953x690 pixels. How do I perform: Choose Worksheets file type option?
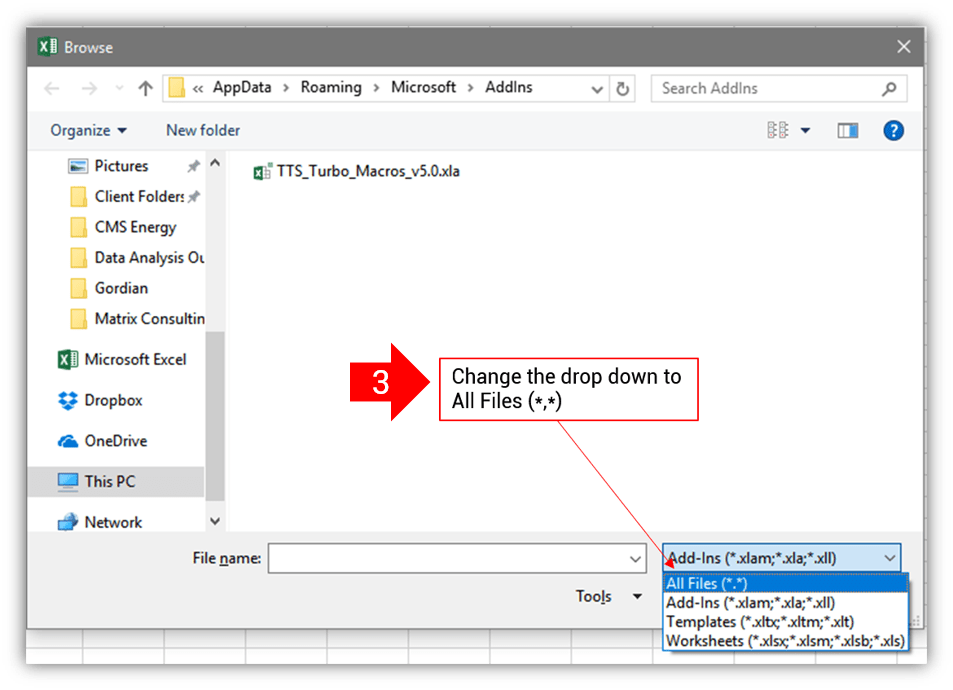click(x=785, y=641)
